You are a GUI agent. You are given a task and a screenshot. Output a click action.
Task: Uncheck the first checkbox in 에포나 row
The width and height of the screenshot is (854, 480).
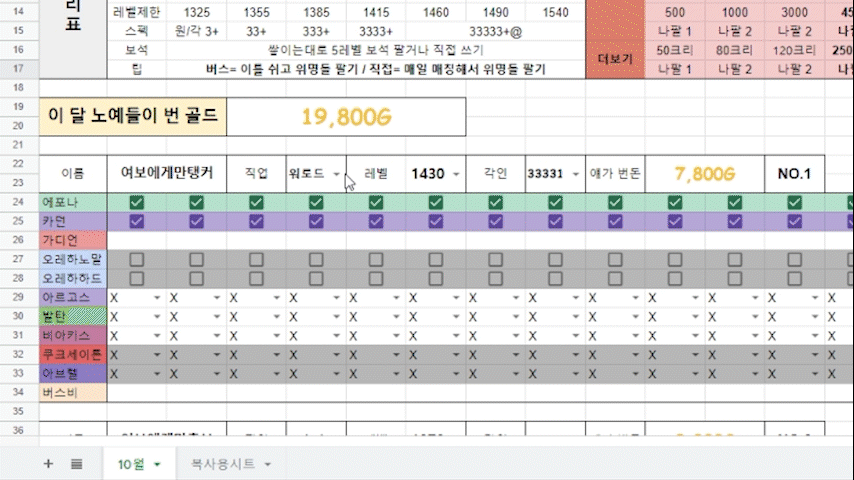tap(137, 203)
